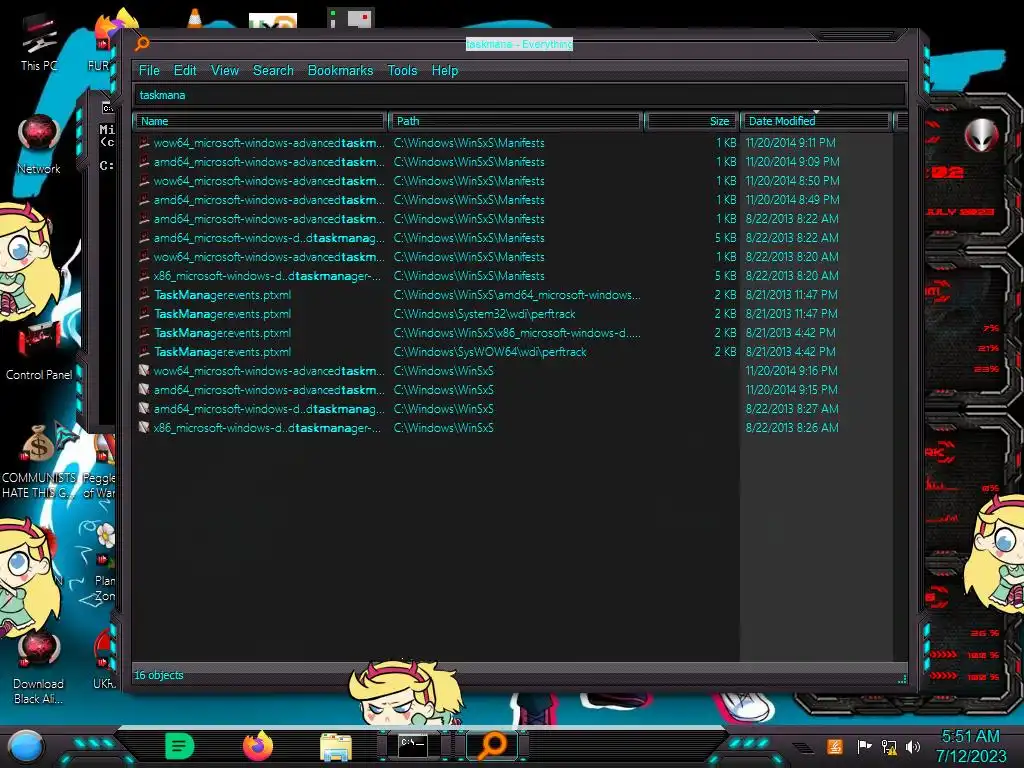Open Peggle desktop shortcut

tap(99, 467)
